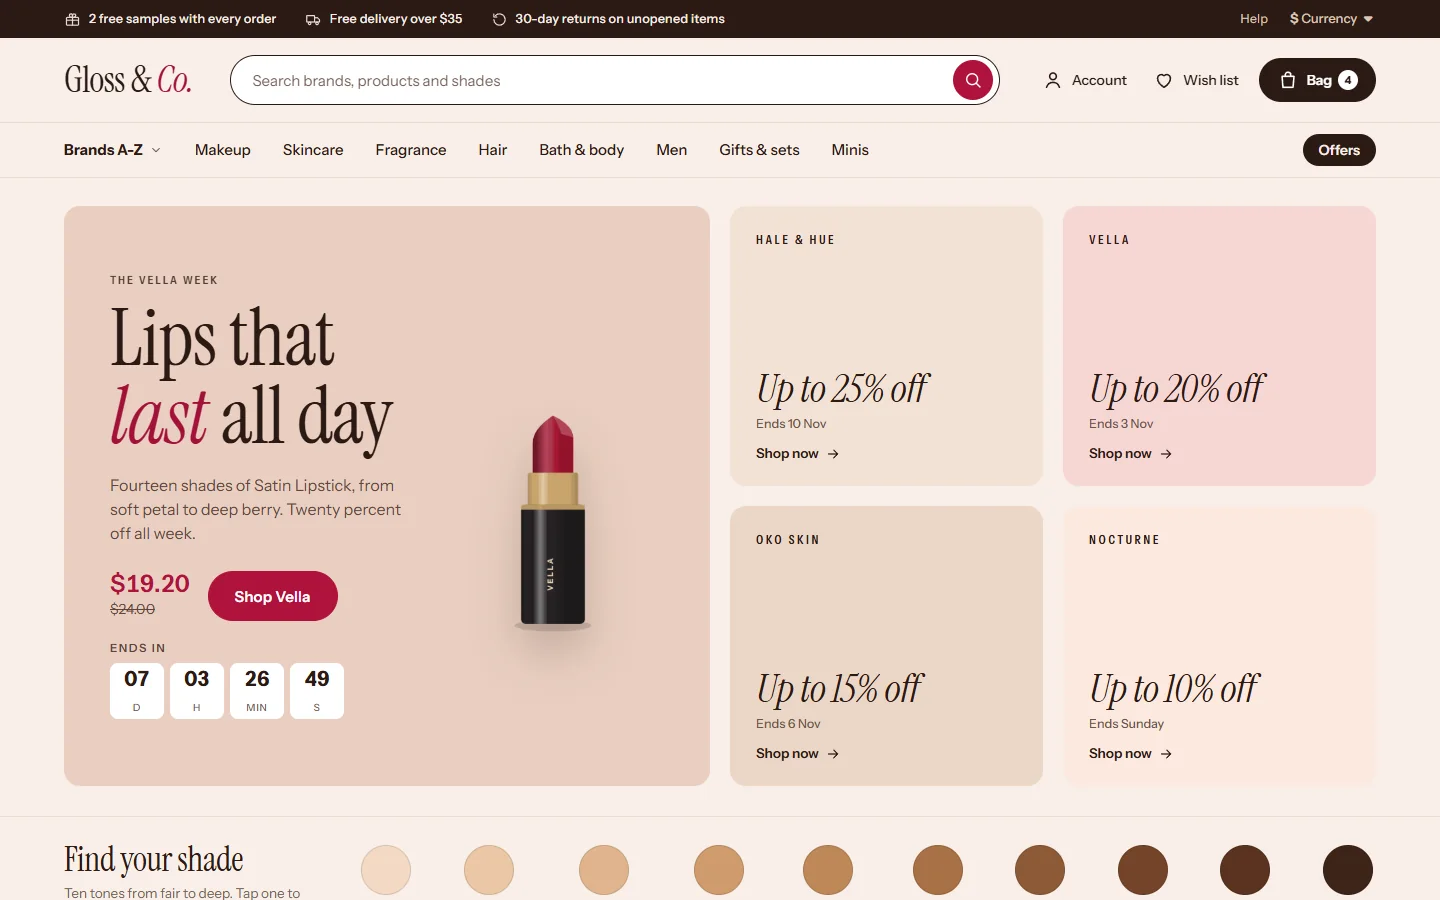The width and height of the screenshot is (1440, 900).
Task: Click the 'Up to 25% off' heading
Action: pyautogui.click(x=842, y=389)
